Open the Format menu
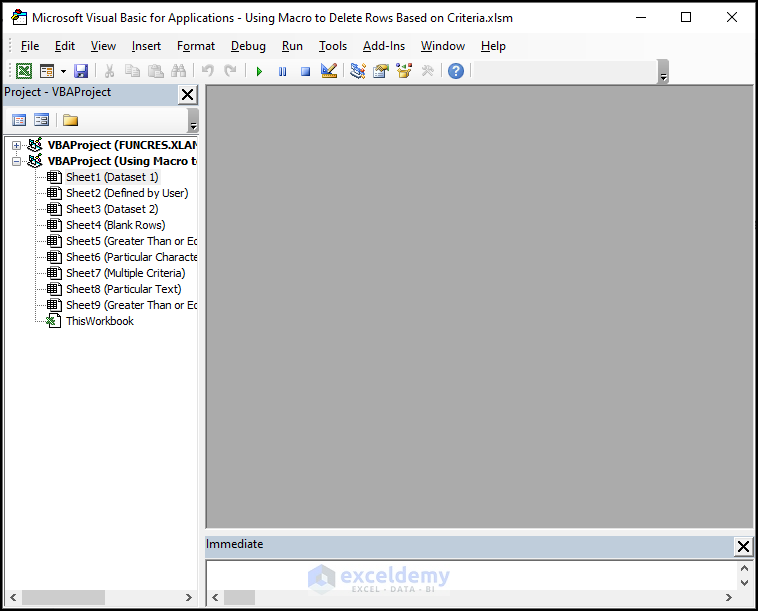 pos(196,46)
